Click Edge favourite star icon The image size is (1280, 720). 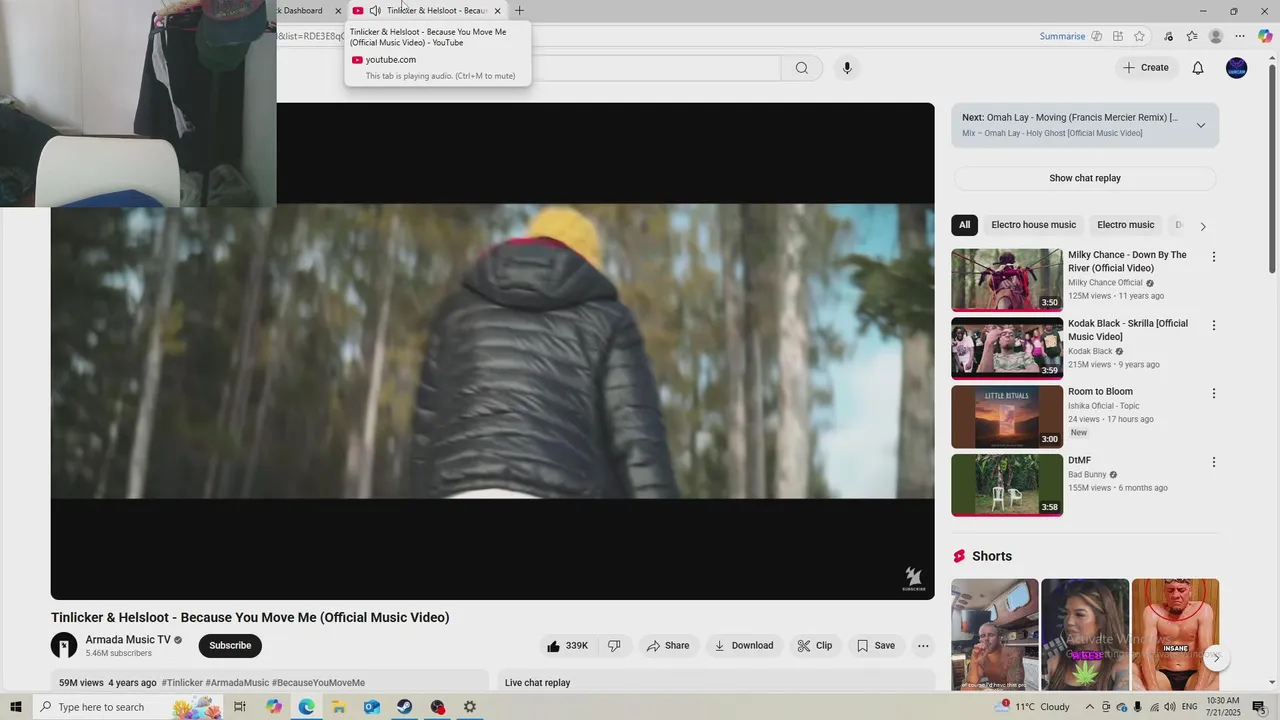coord(1139,36)
